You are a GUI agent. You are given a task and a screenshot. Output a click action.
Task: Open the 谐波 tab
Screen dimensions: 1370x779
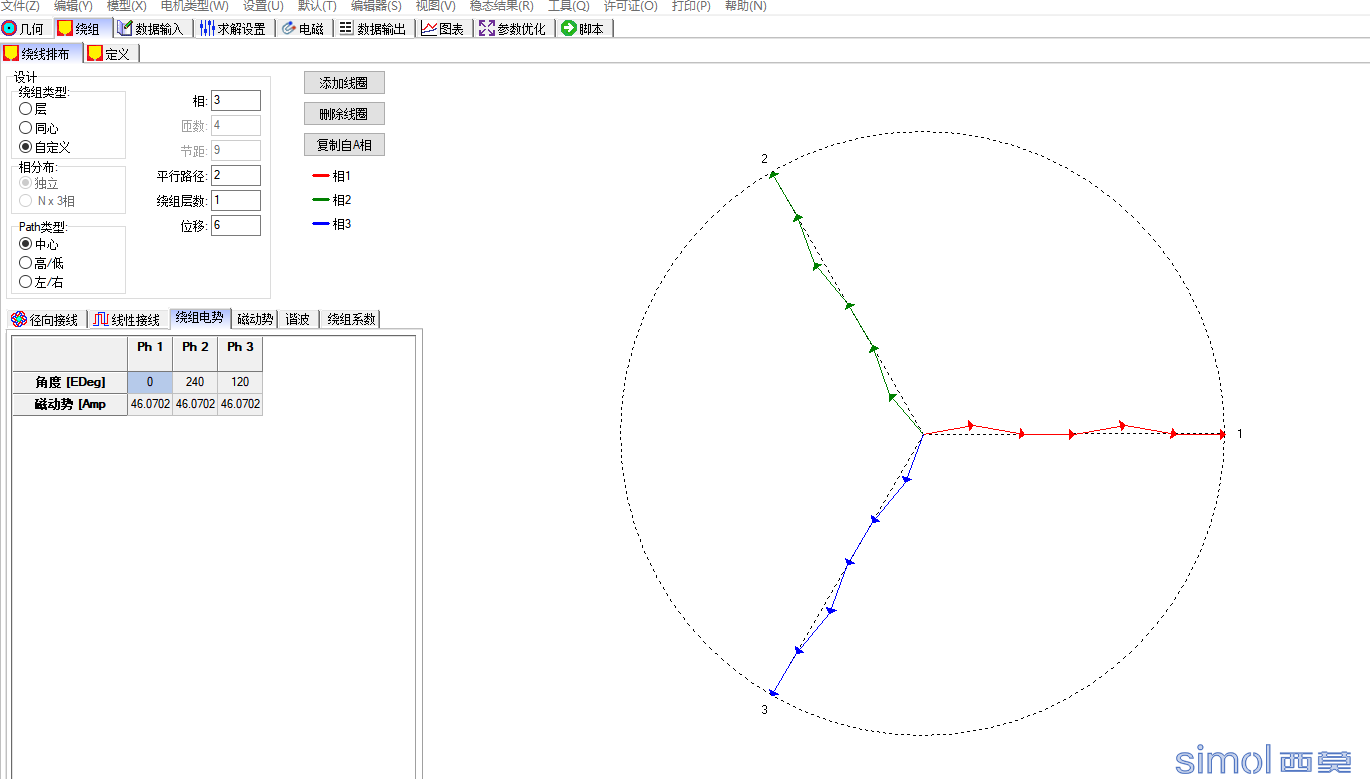298,319
